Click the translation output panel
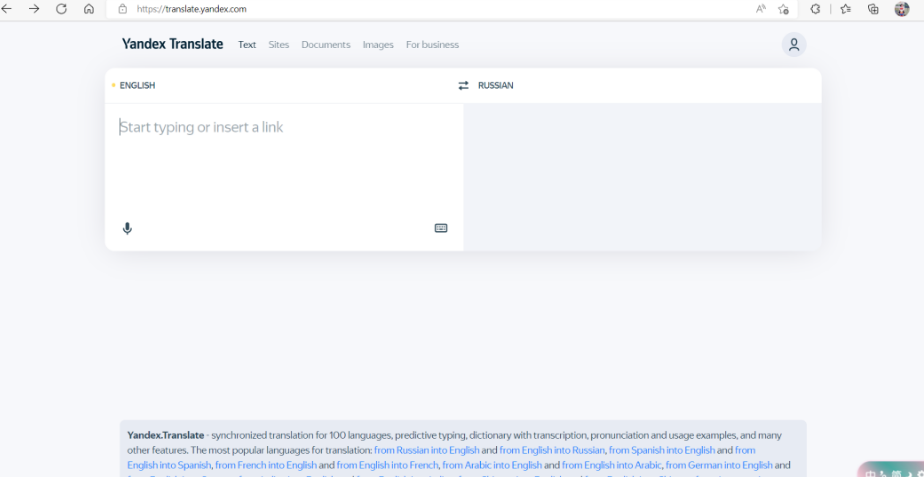Image resolution: width=924 pixels, height=477 pixels. pyautogui.click(x=642, y=177)
